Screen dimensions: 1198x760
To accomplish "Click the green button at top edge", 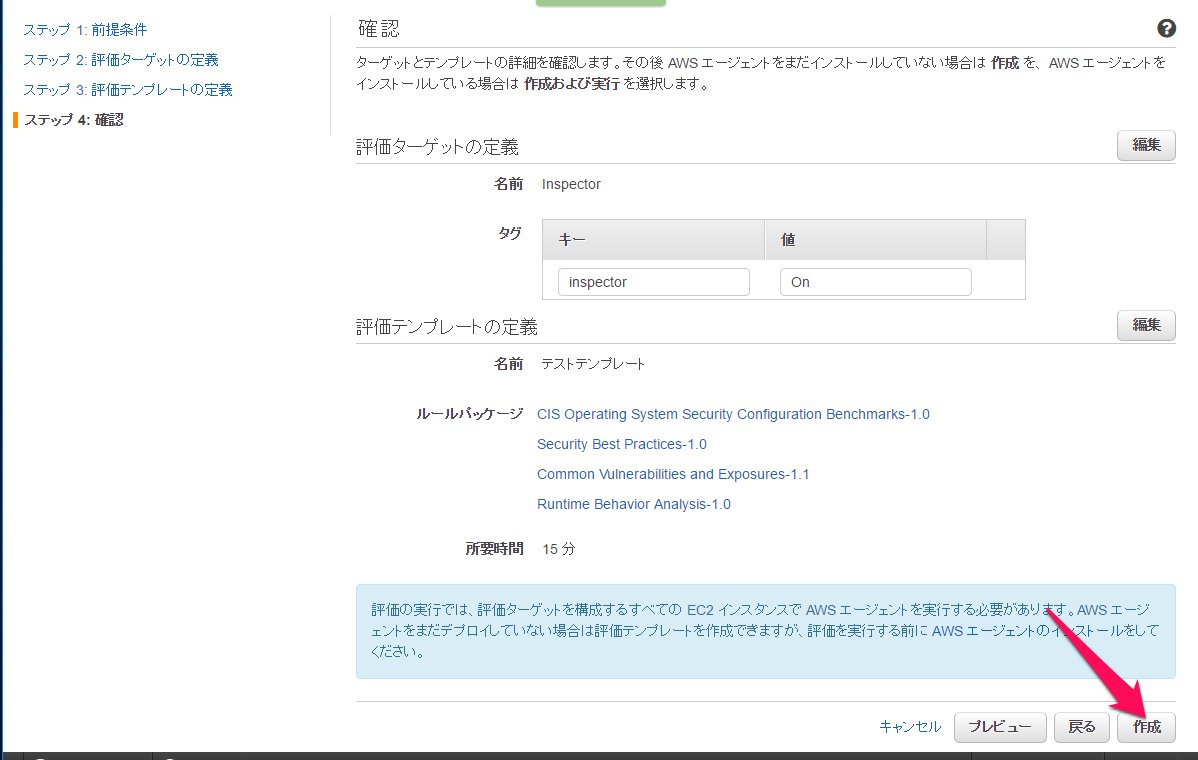I will pyautogui.click(x=600, y=3).
